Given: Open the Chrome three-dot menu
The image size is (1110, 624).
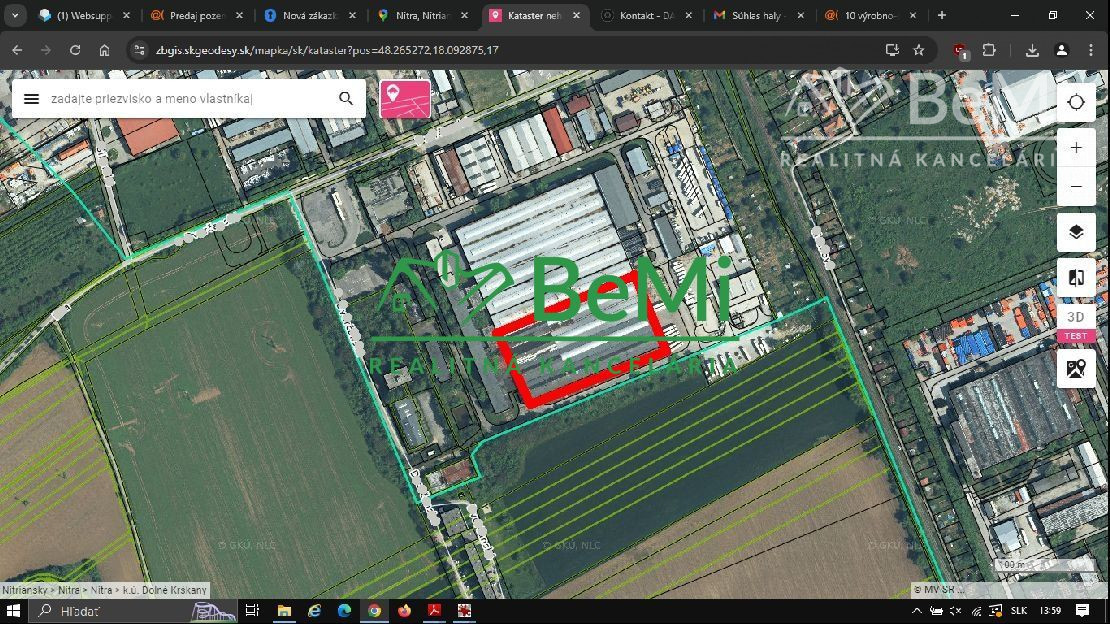Looking at the screenshot, I should [1090, 50].
